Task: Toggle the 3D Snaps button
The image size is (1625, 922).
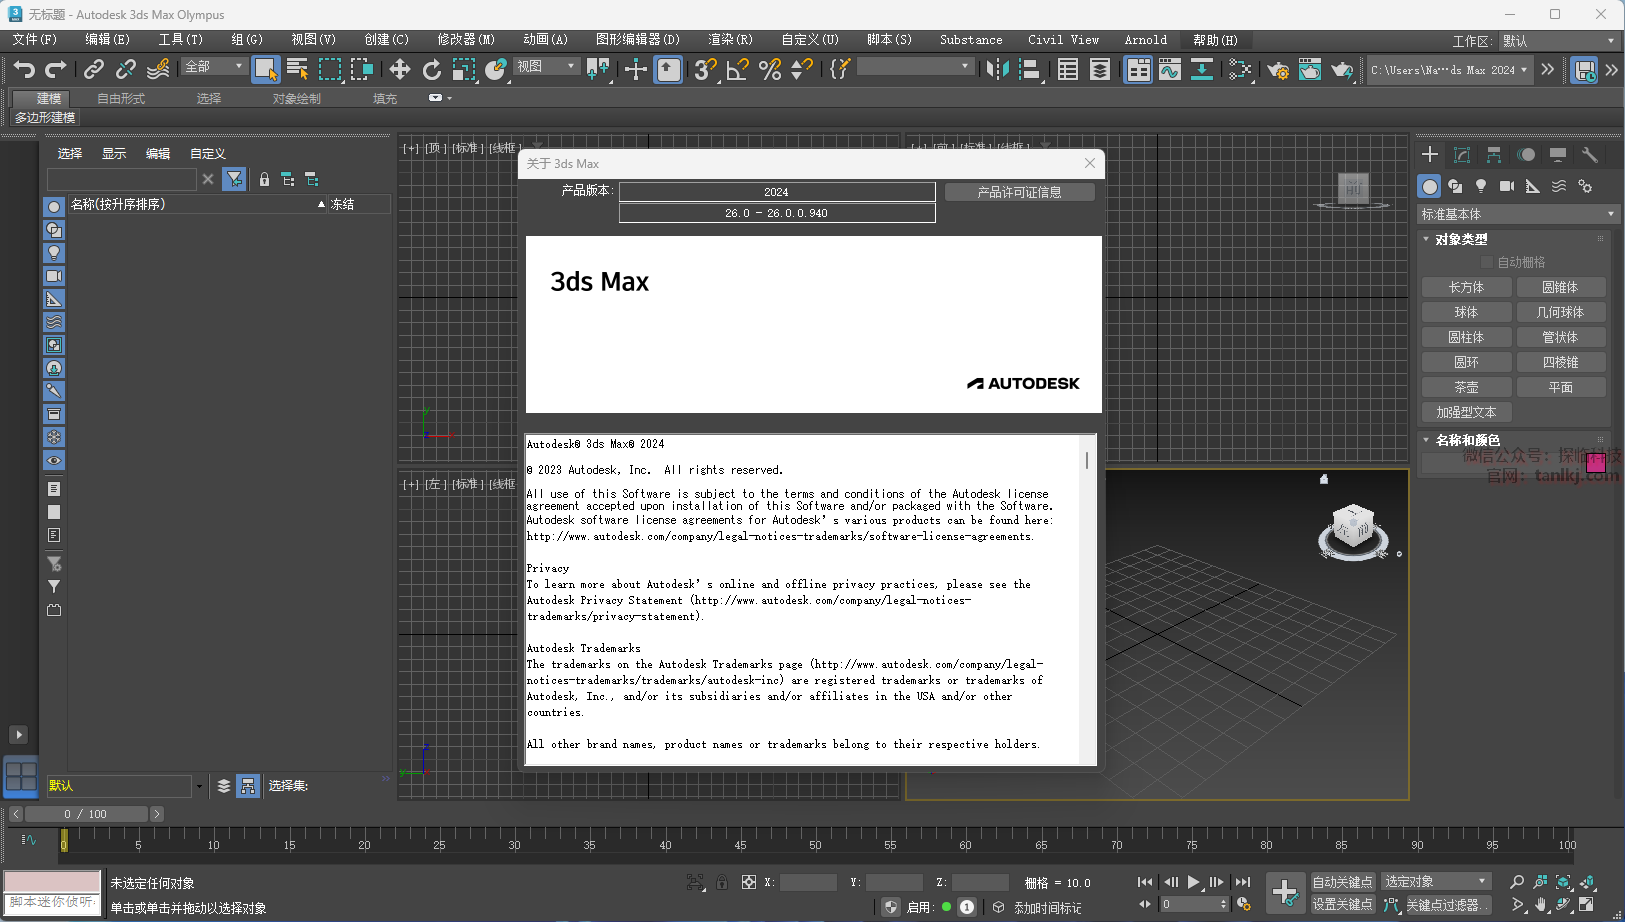Action: (705, 69)
